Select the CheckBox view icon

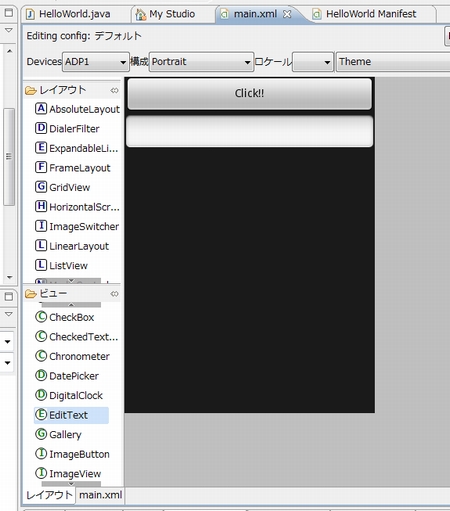pyautogui.click(x=41, y=317)
